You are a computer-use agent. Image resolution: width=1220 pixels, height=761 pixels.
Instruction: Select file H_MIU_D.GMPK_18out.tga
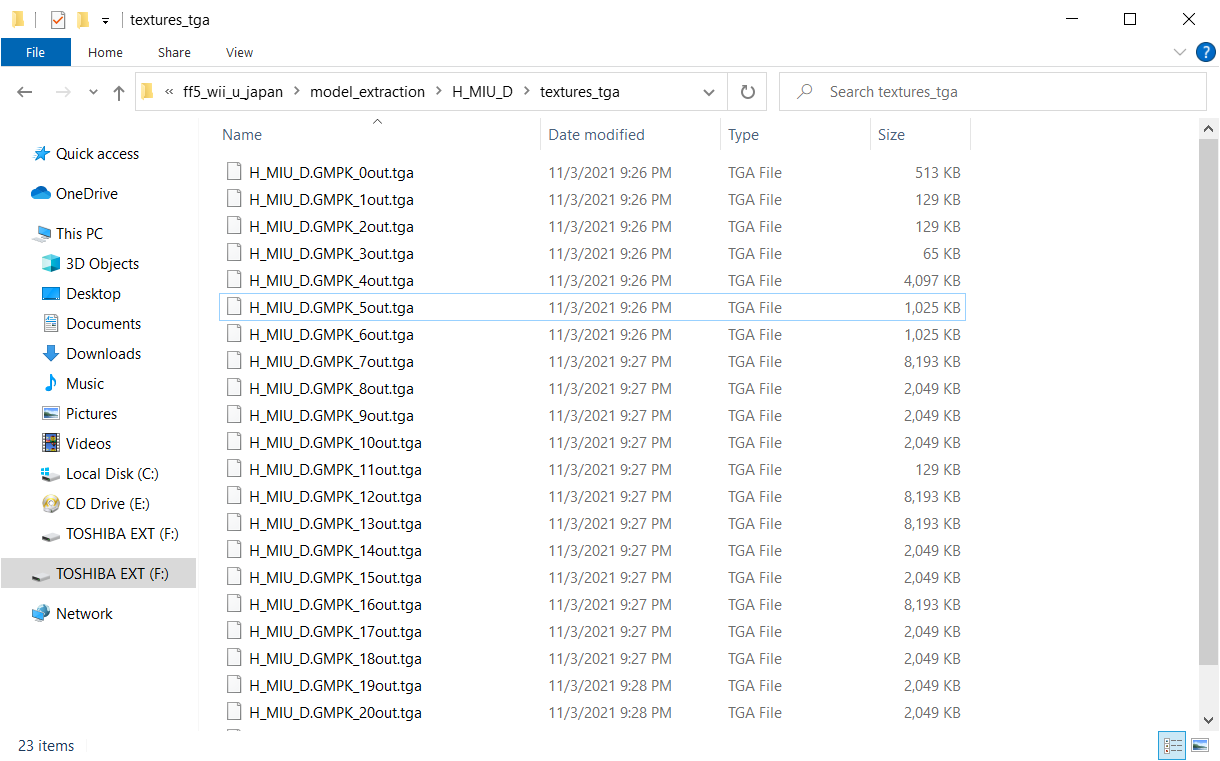click(335, 659)
